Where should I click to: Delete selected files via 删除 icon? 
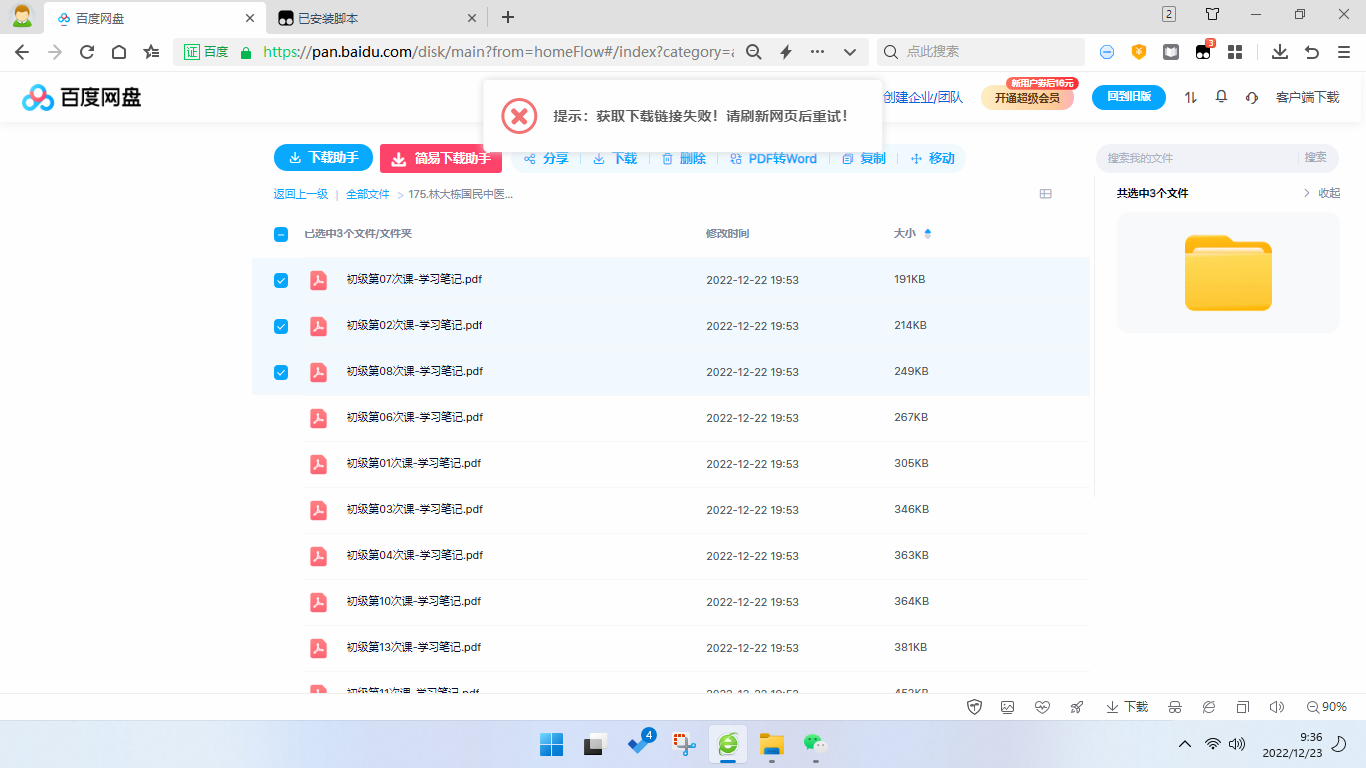click(x=684, y=158)
